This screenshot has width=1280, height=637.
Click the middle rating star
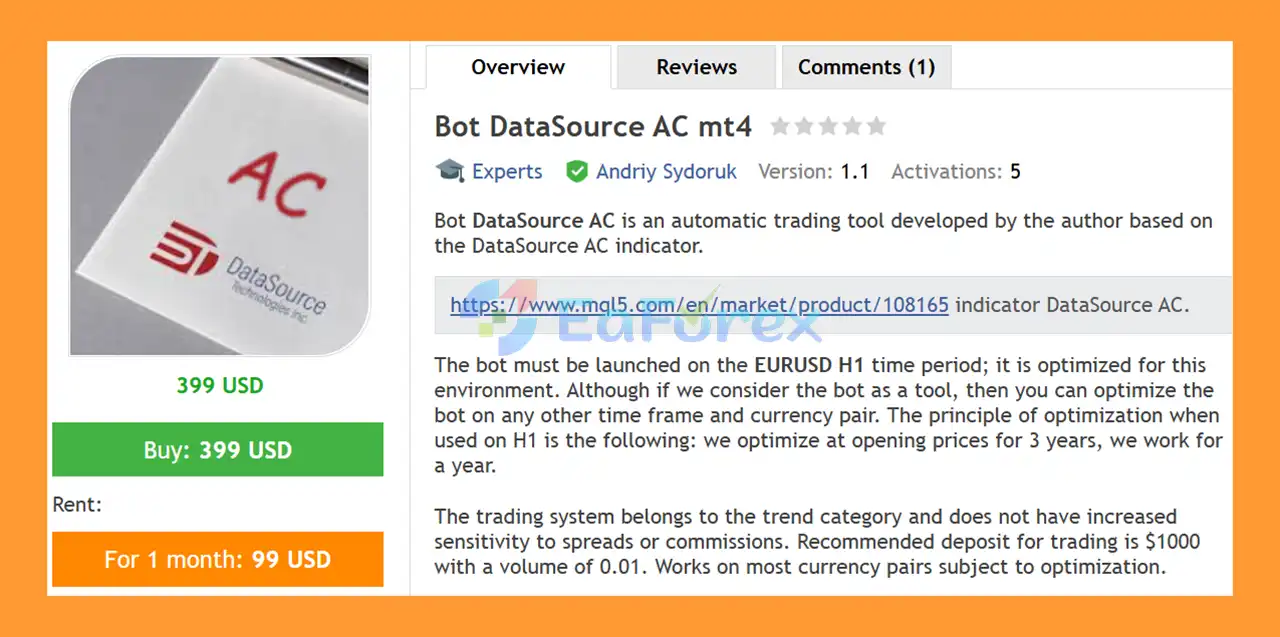(828, 126)
